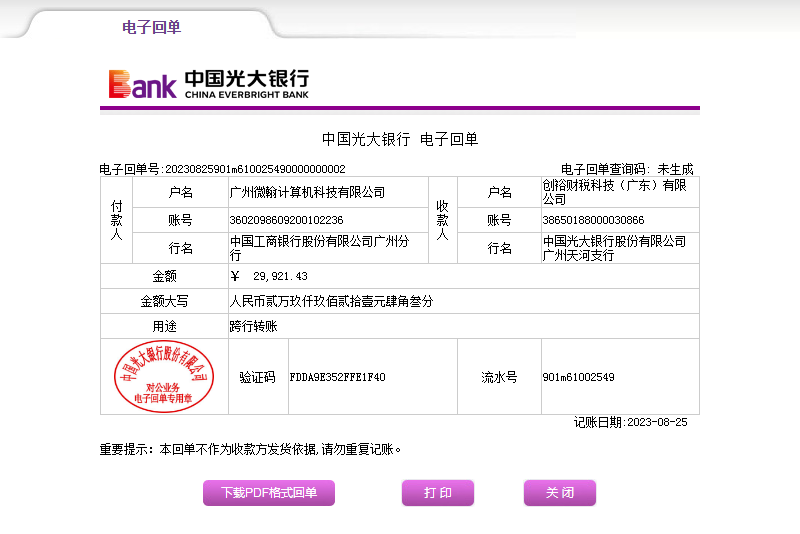
Task: Open the 电子回单 tab
Action: click(x=151, y=27)
